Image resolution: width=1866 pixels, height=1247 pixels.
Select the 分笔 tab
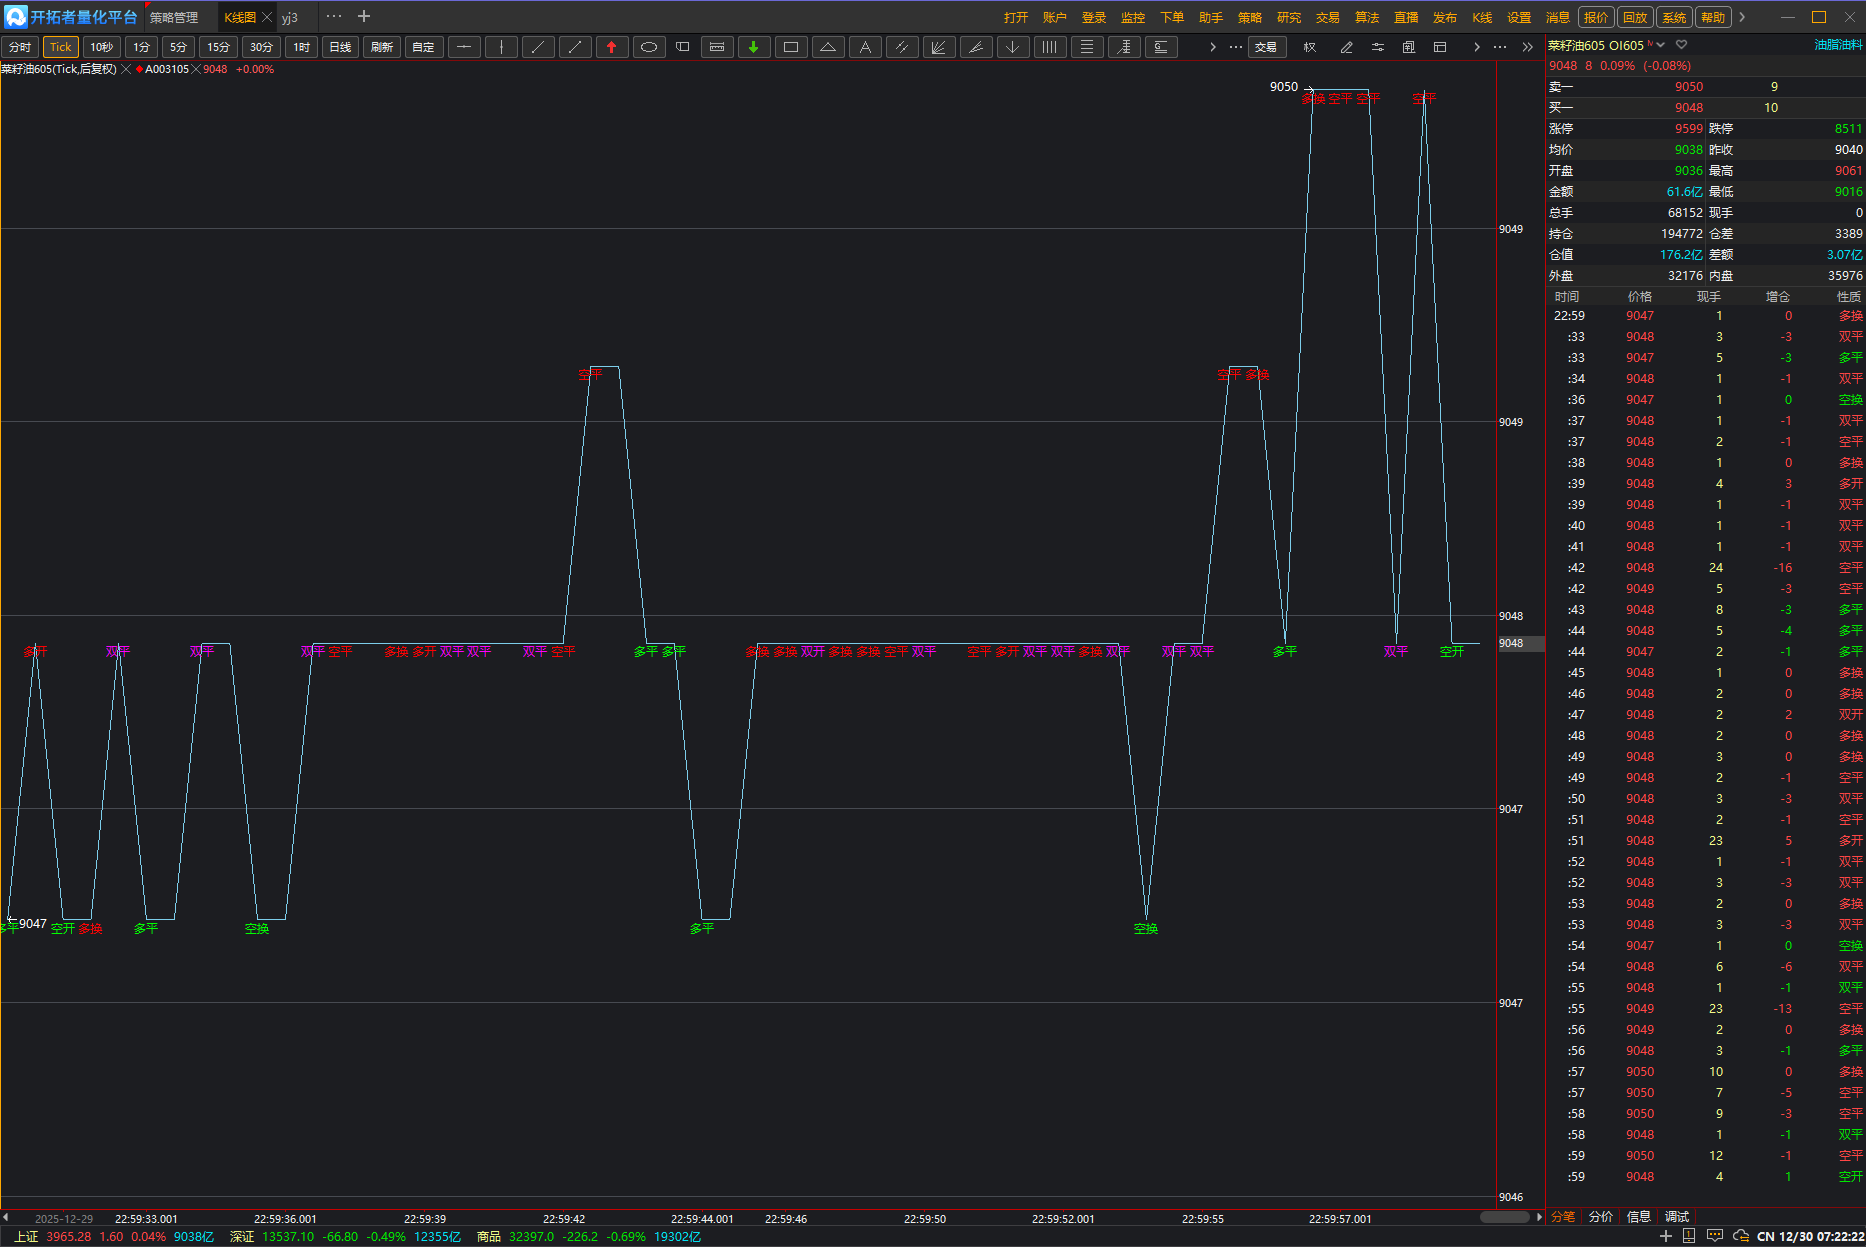pos(1563,1217)
